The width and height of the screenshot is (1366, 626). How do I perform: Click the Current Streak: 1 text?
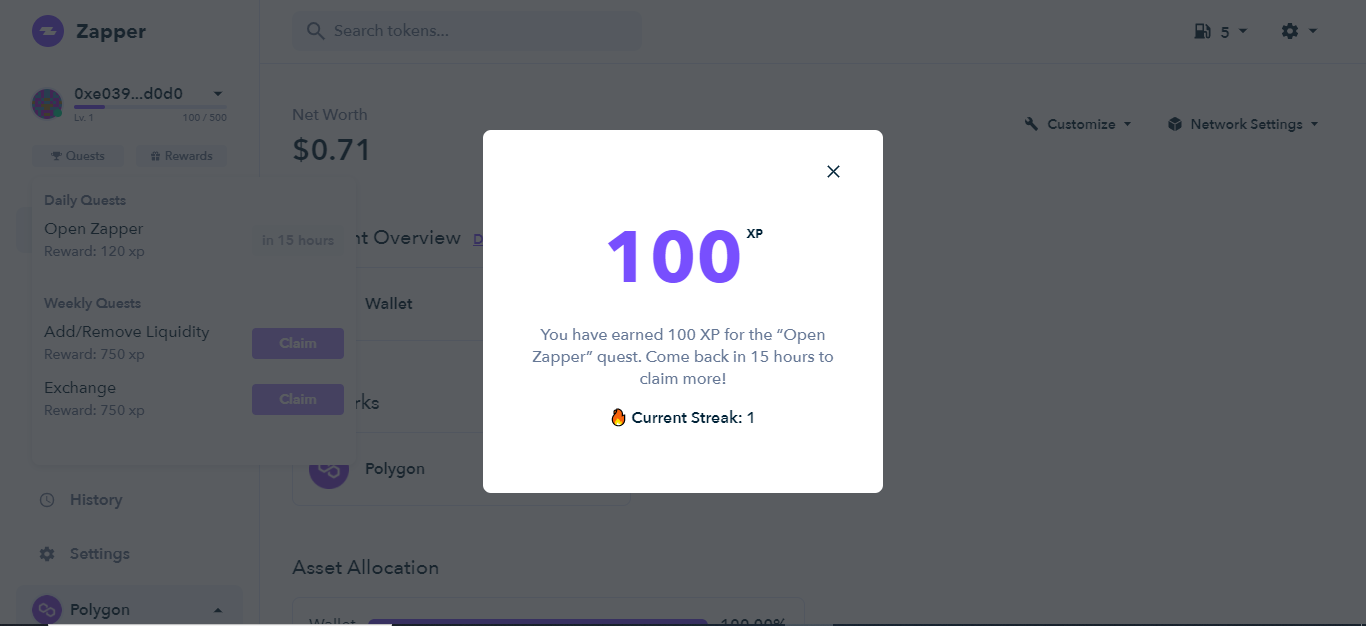point(693,418)
